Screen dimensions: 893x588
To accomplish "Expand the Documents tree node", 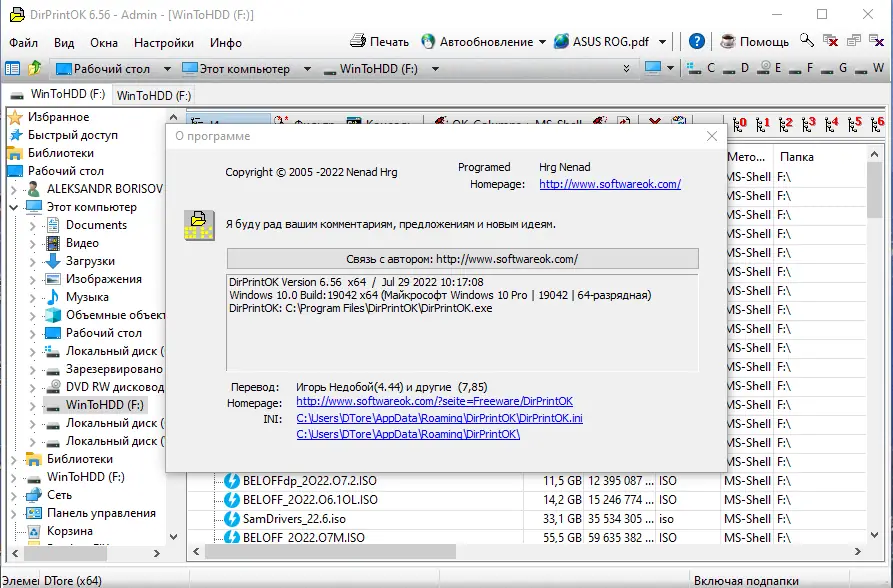I will (32, 226).
